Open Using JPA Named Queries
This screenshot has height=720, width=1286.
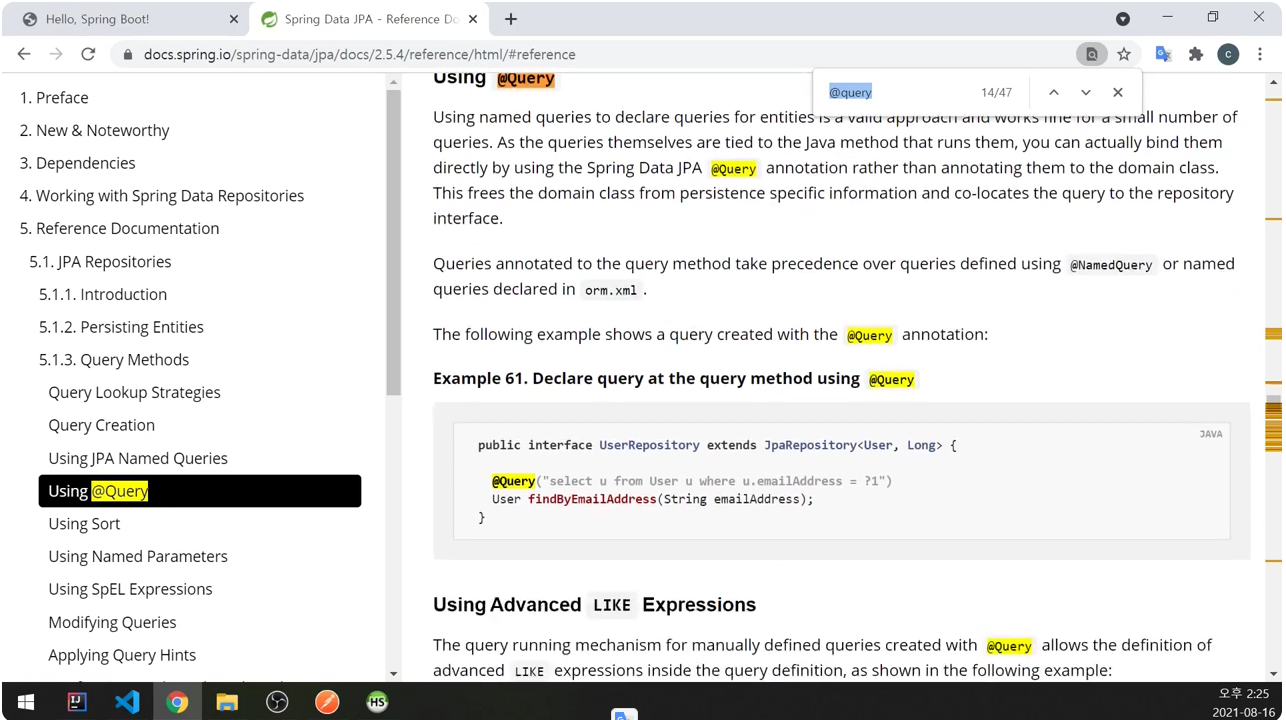tap(138, 458)
